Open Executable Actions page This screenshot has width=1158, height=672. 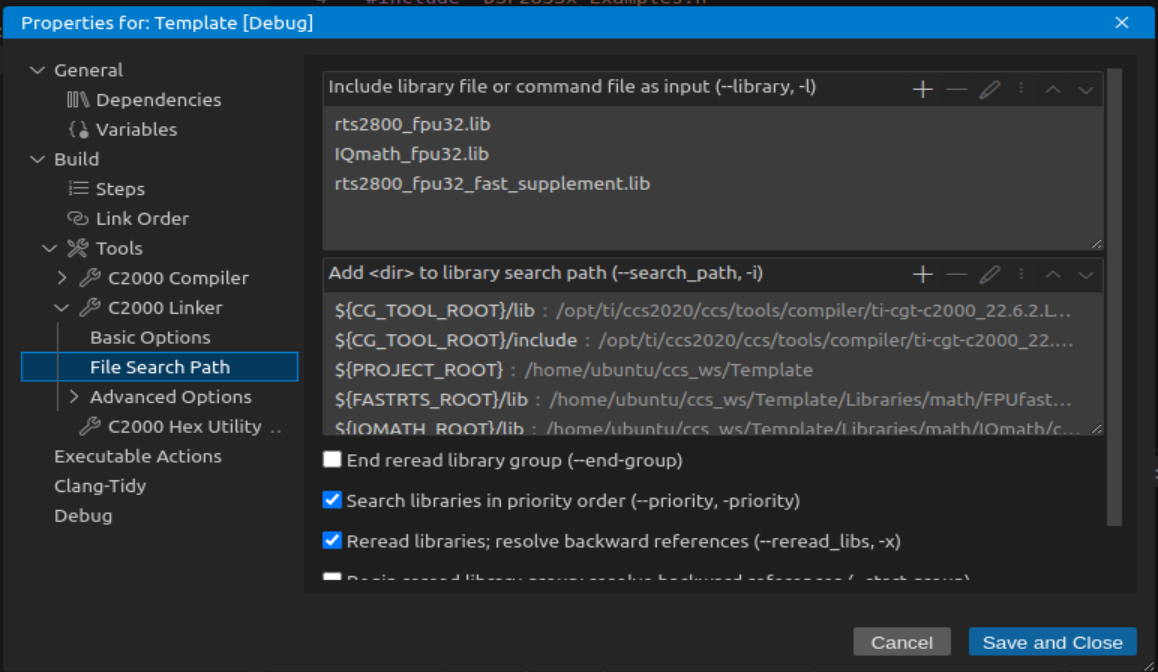[137, 456]
